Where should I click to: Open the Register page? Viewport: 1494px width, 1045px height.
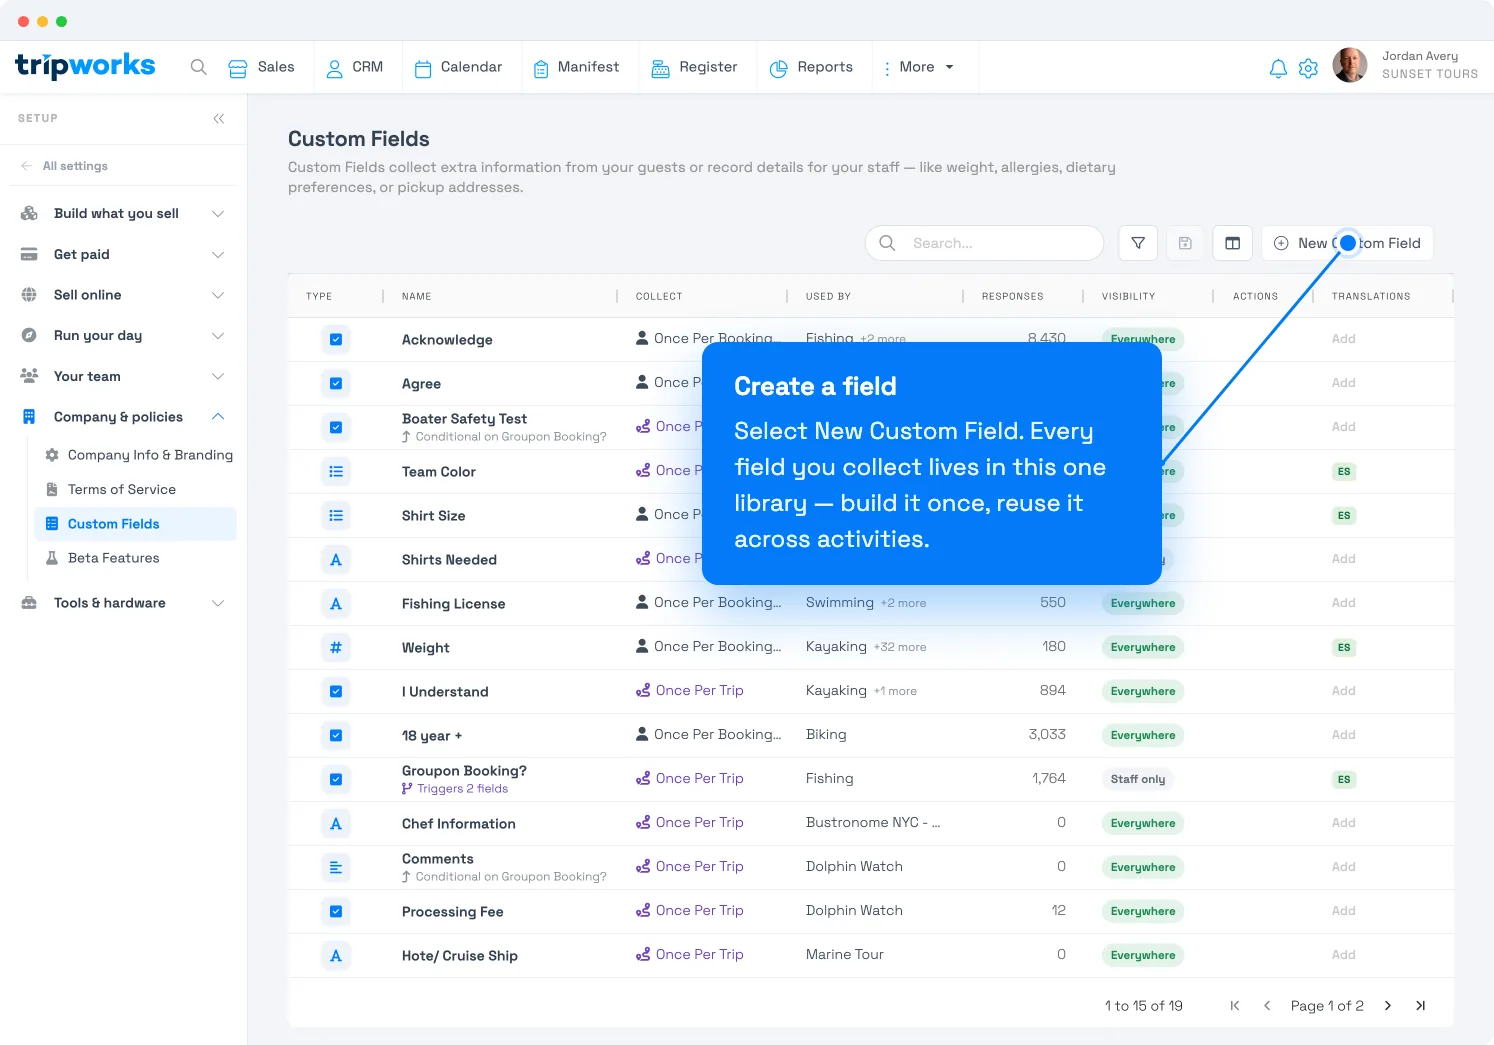[x=694, y=67]
